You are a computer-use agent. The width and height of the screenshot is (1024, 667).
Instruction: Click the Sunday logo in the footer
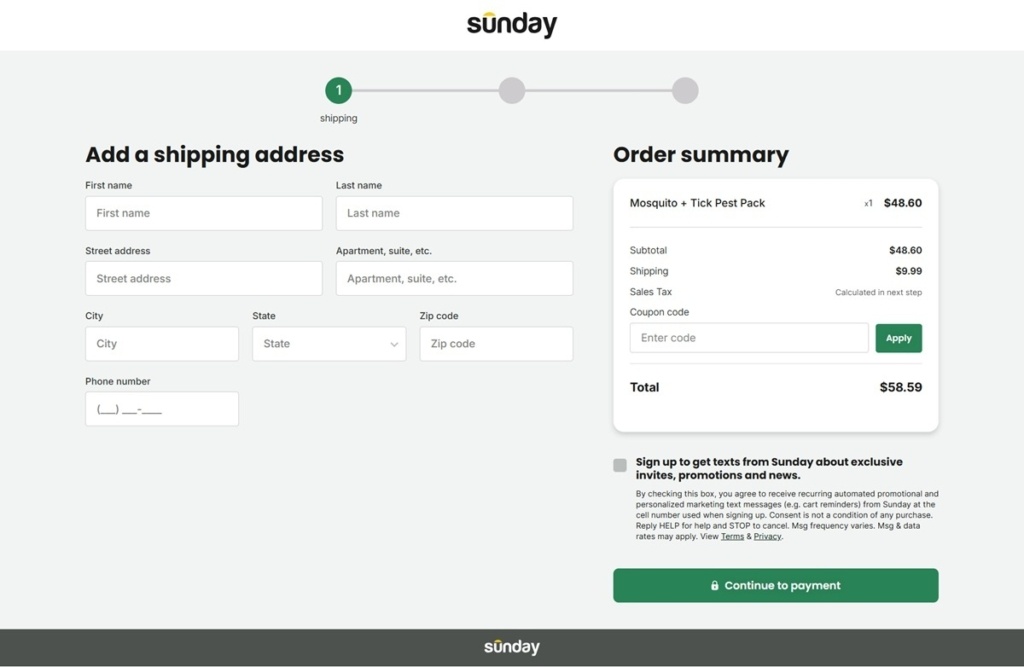click(512, 647)
